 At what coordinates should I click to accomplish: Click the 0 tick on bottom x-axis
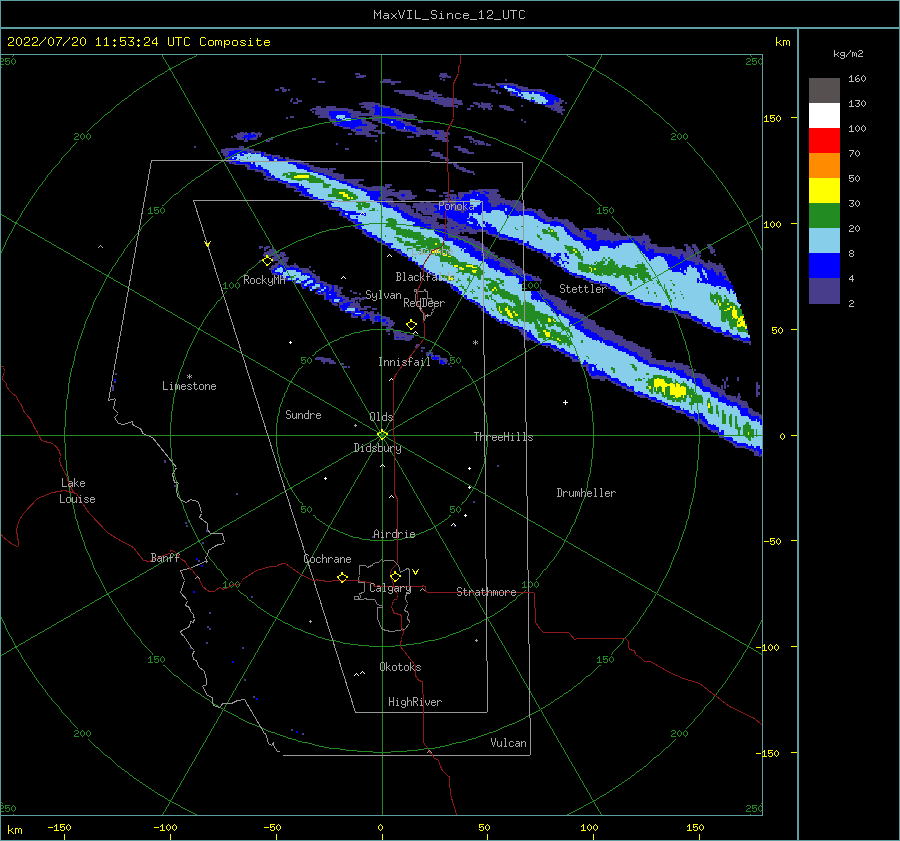coord(380,827)
